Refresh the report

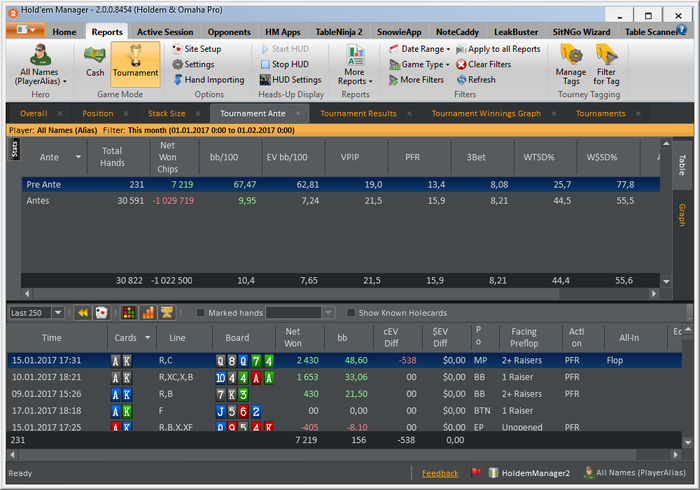point(476,80)
